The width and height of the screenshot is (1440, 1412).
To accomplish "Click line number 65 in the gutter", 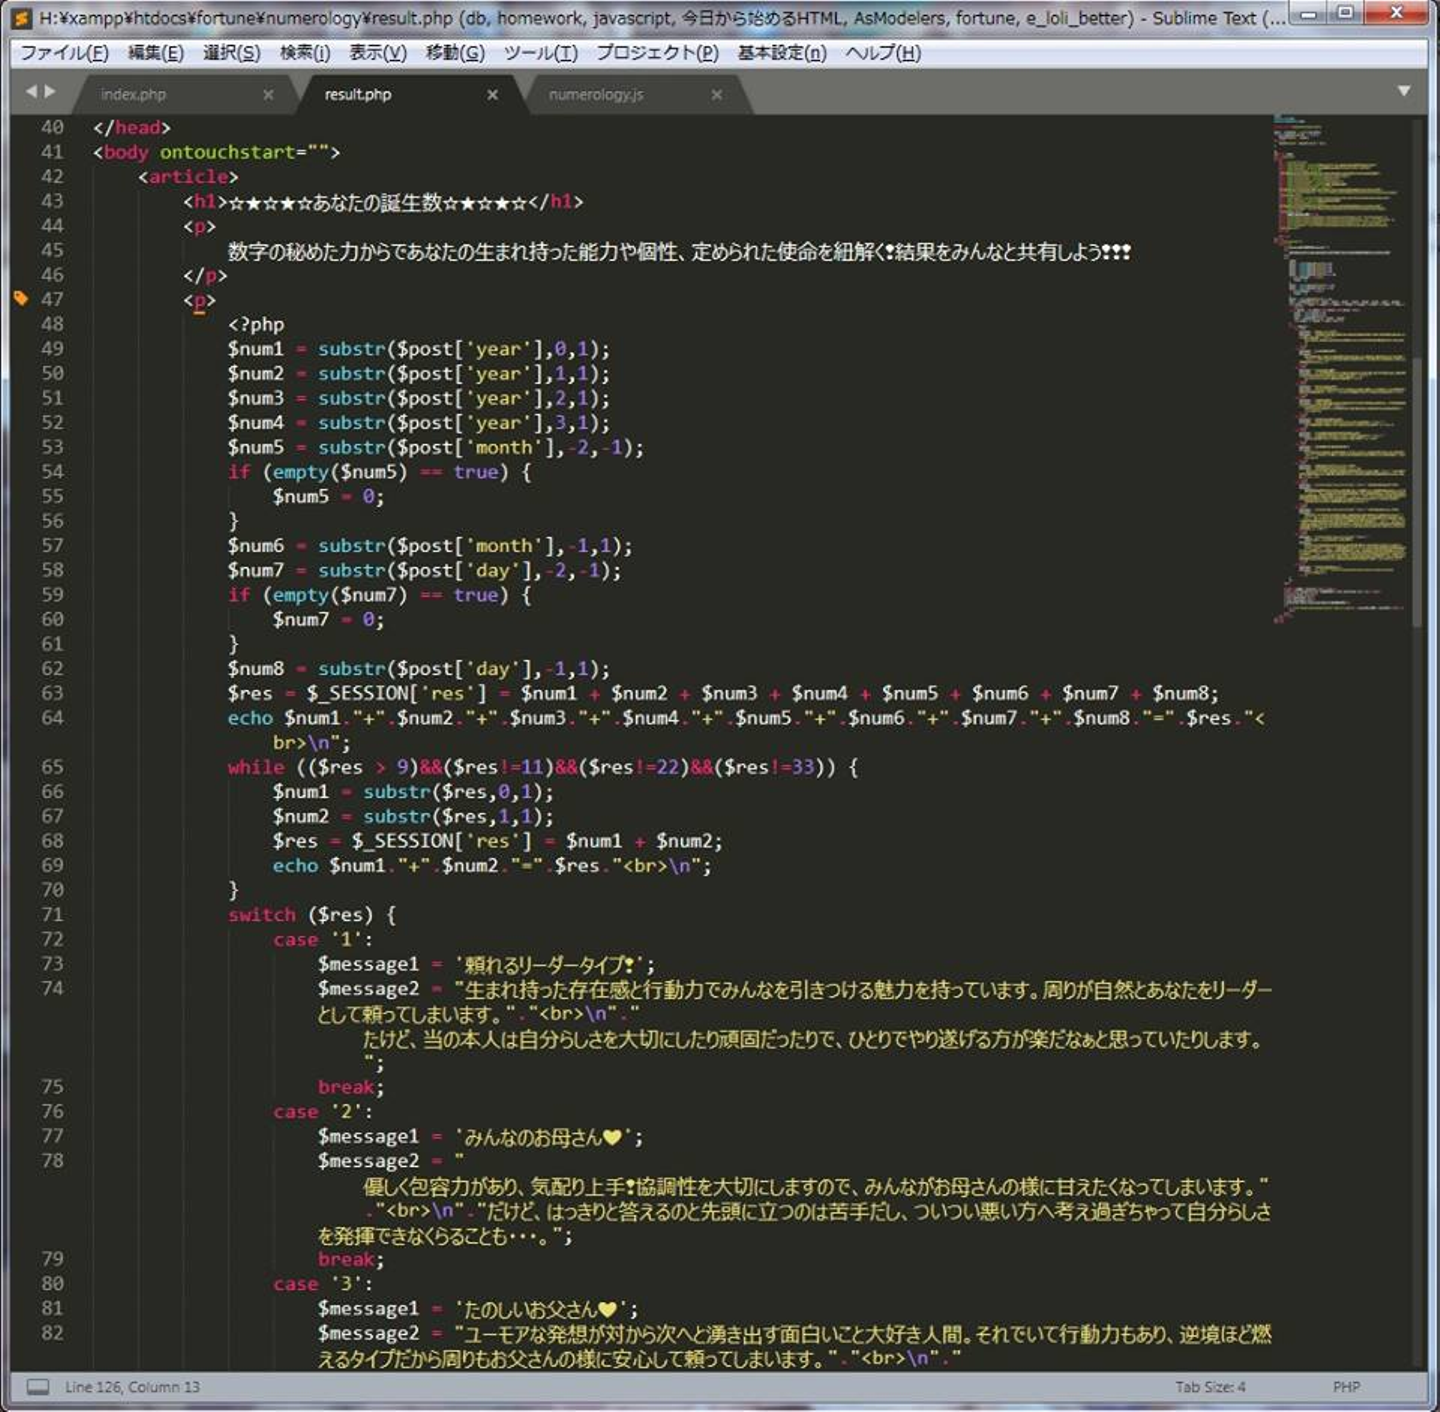I will [52, 767].
